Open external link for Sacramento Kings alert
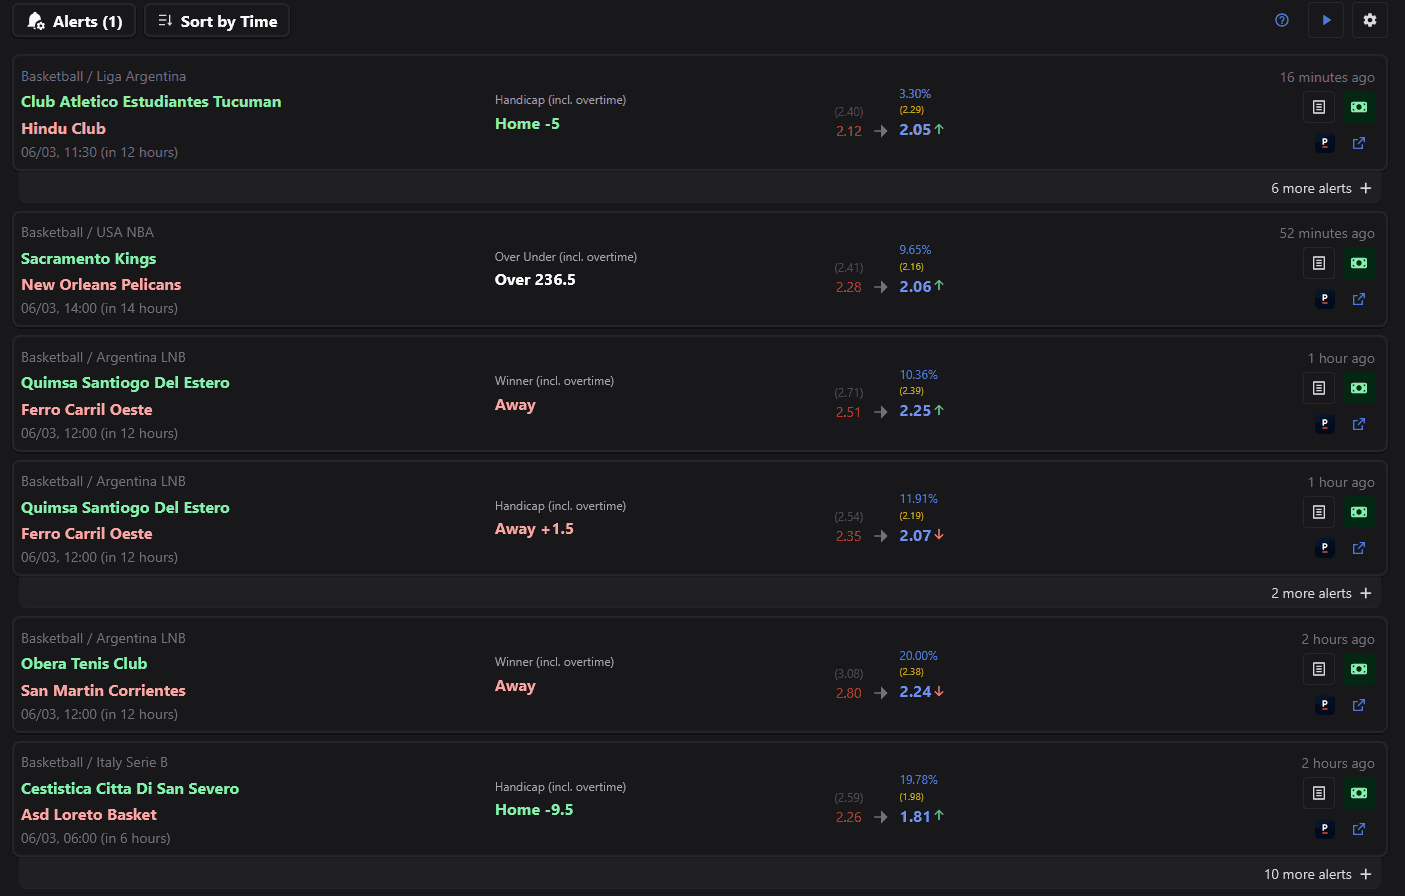Screen dimensions: 1405x896 [1359, 299]
